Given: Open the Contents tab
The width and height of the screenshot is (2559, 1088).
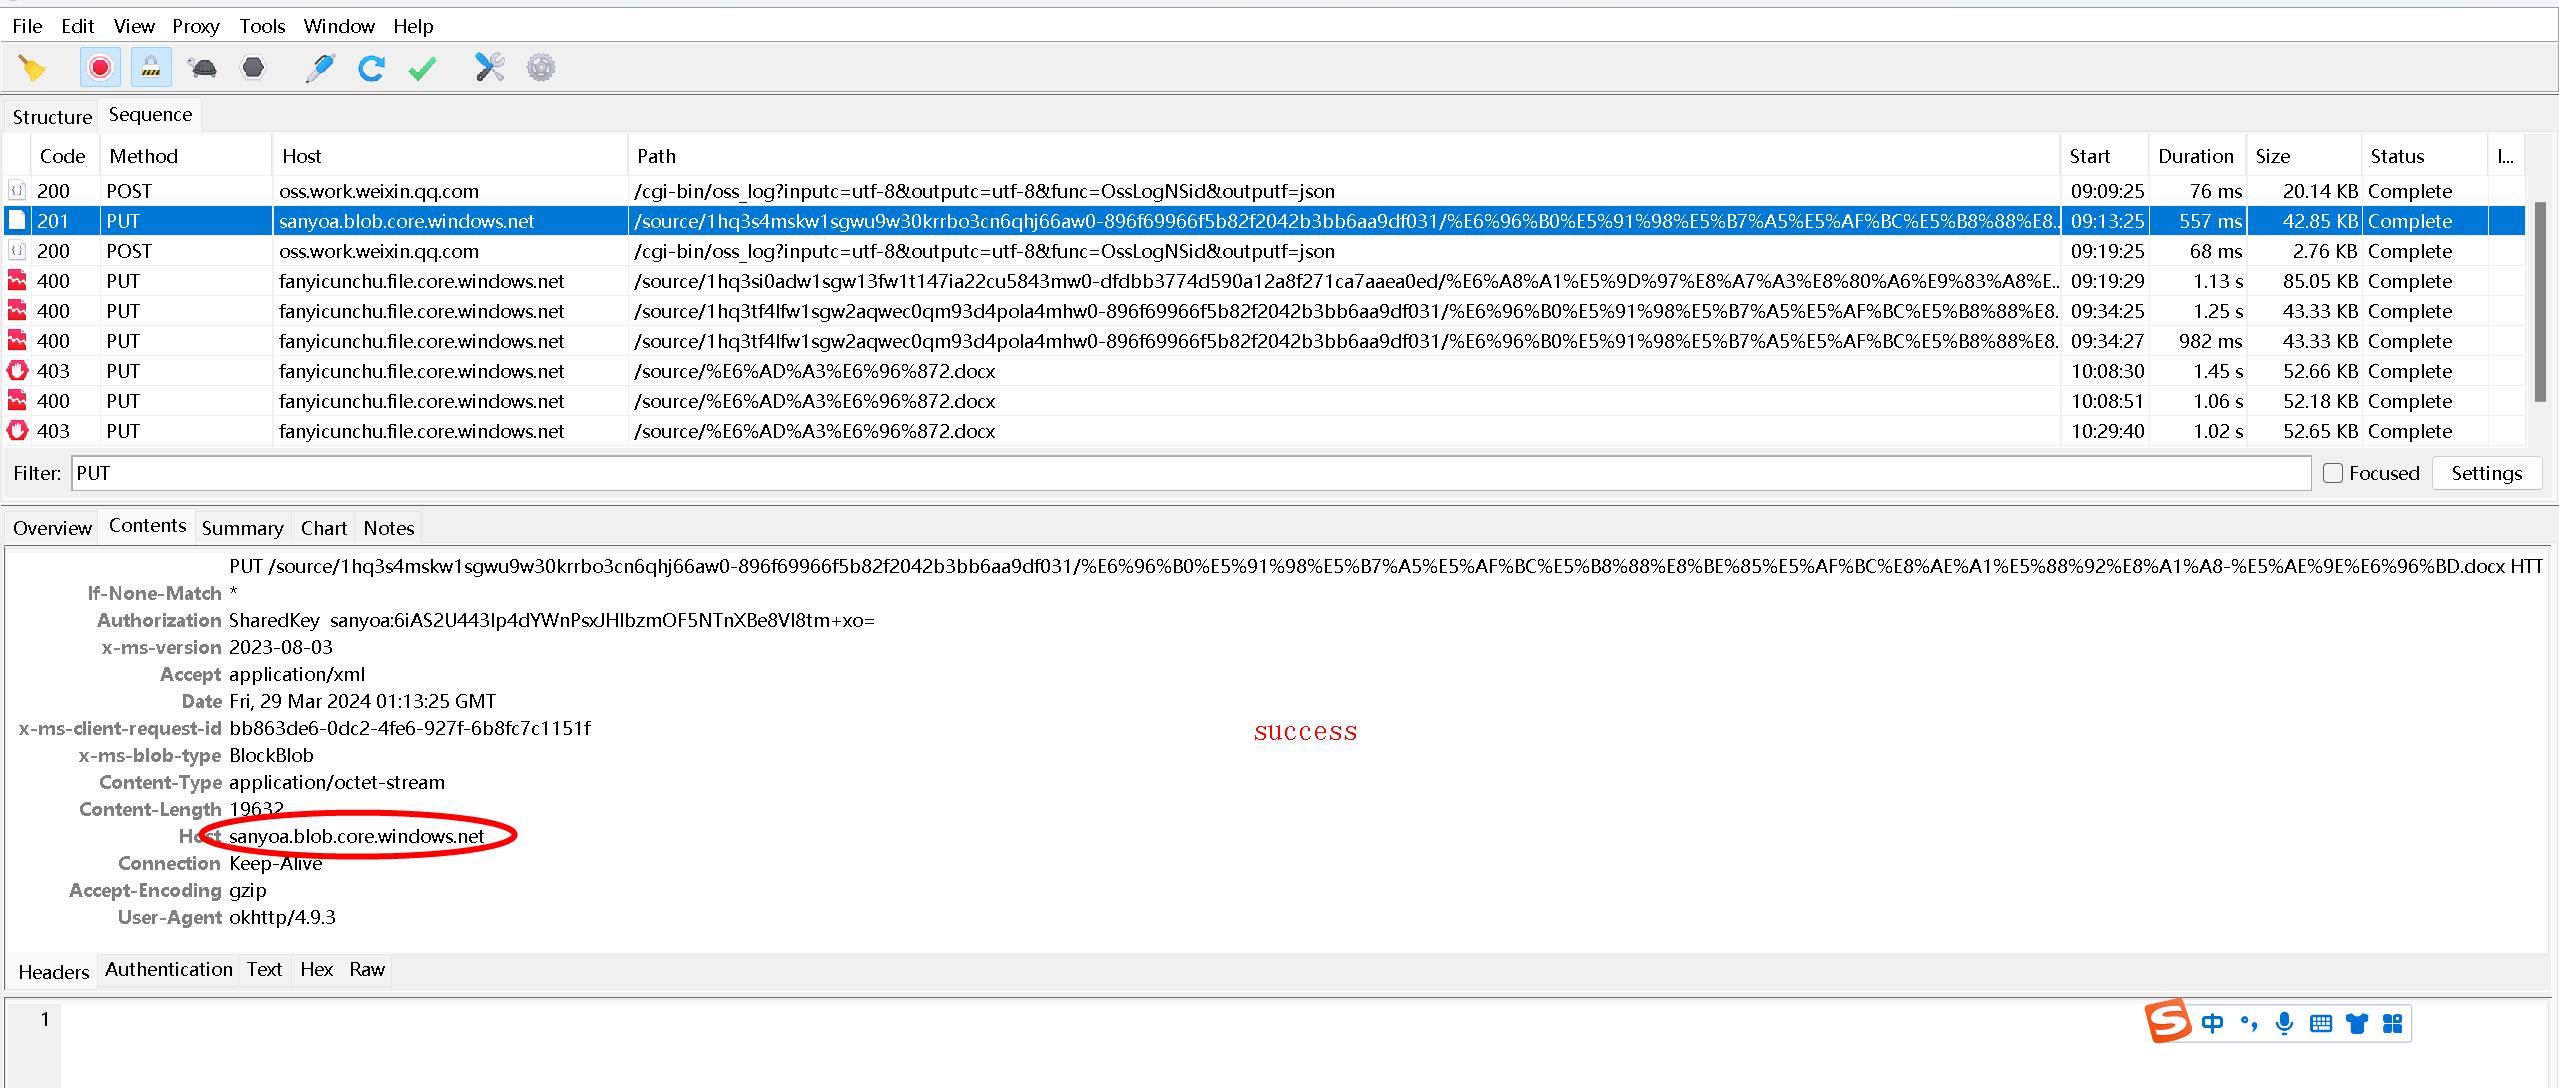Looking at the screenshot, I should click(x=147, y=526).
